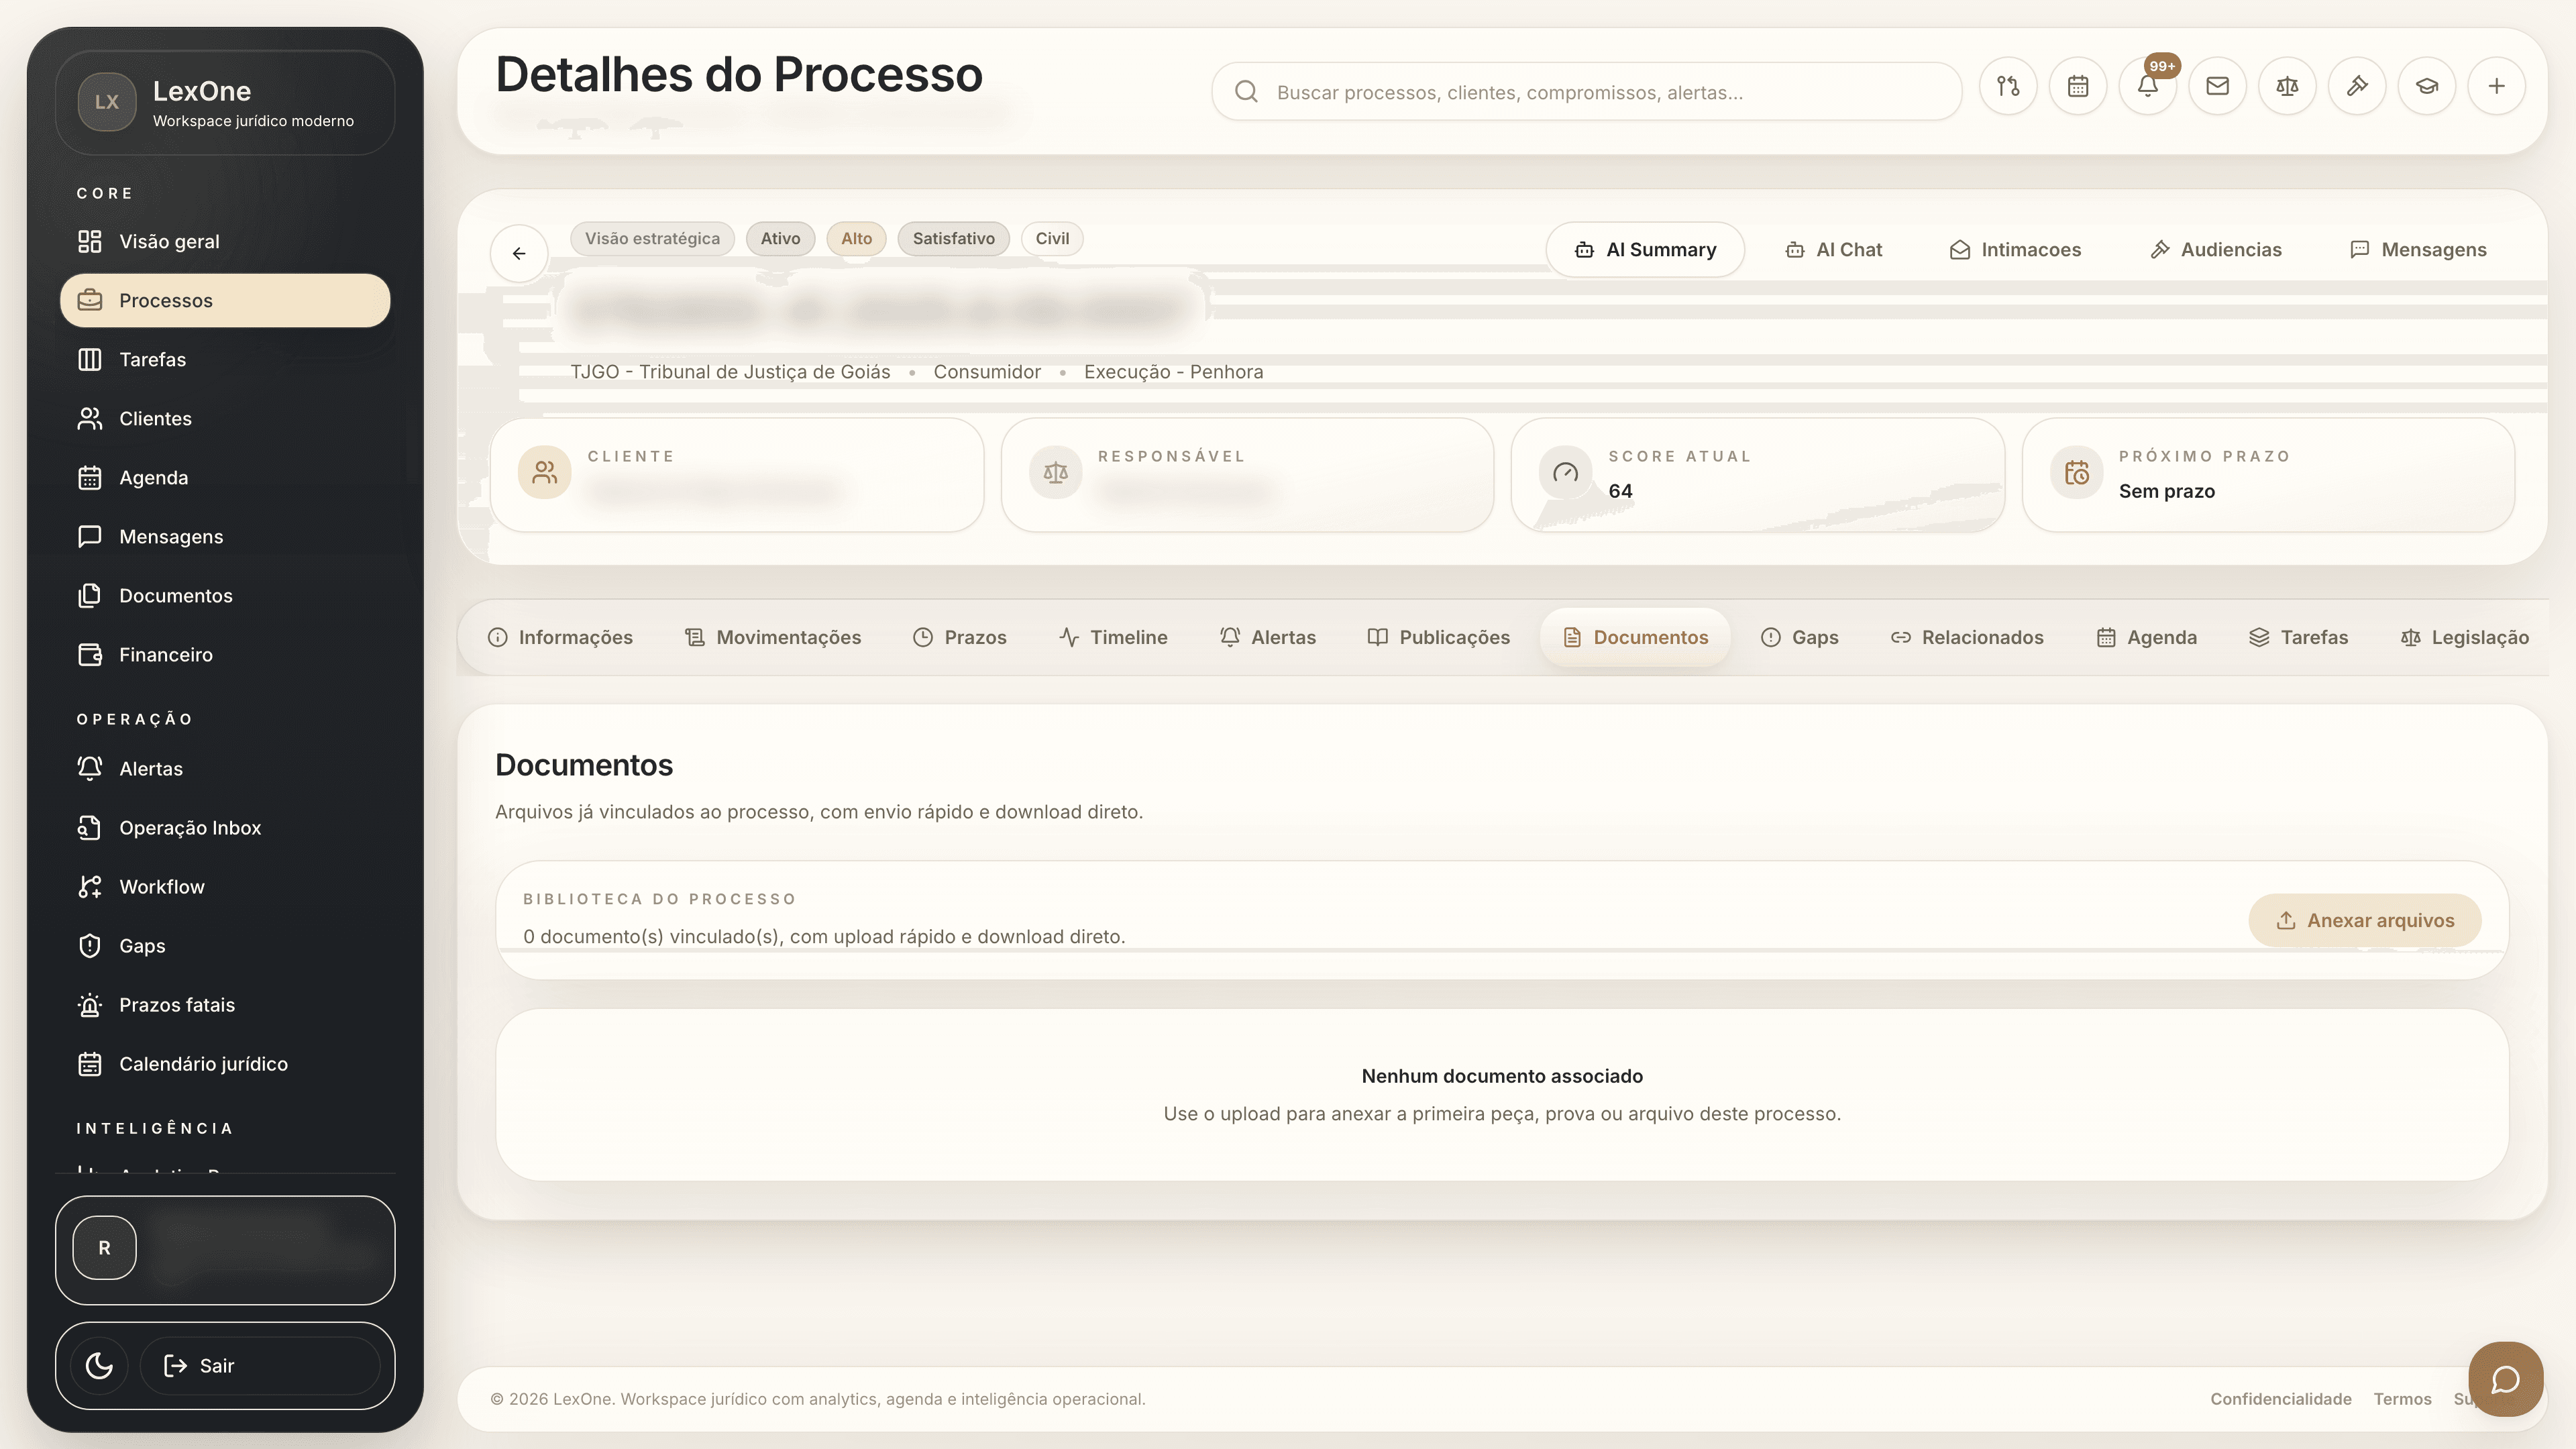Open the graduation cap icon top right
Screen dimensions: 2576x1449
coord(2427,86)
